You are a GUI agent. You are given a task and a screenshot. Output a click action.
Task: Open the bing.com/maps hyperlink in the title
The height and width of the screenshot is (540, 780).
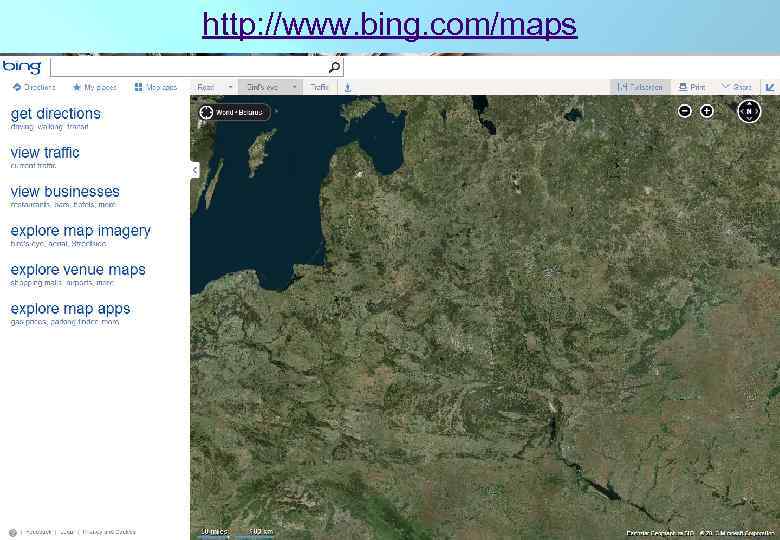389,25
